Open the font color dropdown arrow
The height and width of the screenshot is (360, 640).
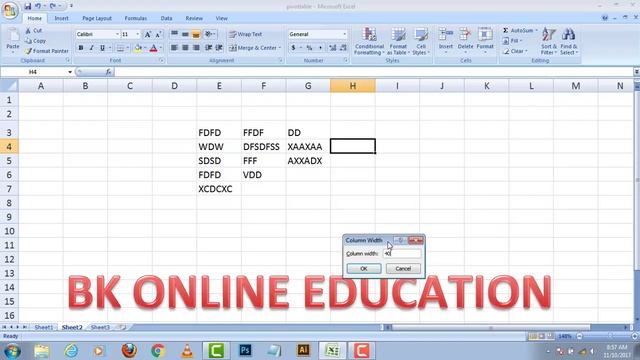(161, 48)
